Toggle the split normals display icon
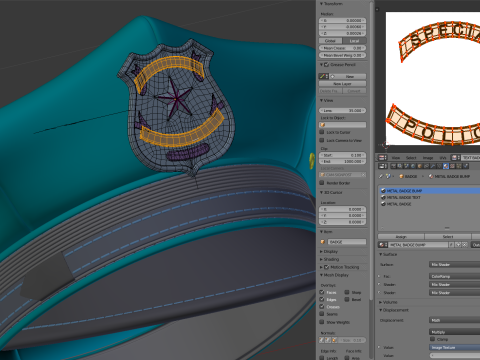The height and width of the screenshot is (360, 480). pyautogui.click(x=328, y=340)
